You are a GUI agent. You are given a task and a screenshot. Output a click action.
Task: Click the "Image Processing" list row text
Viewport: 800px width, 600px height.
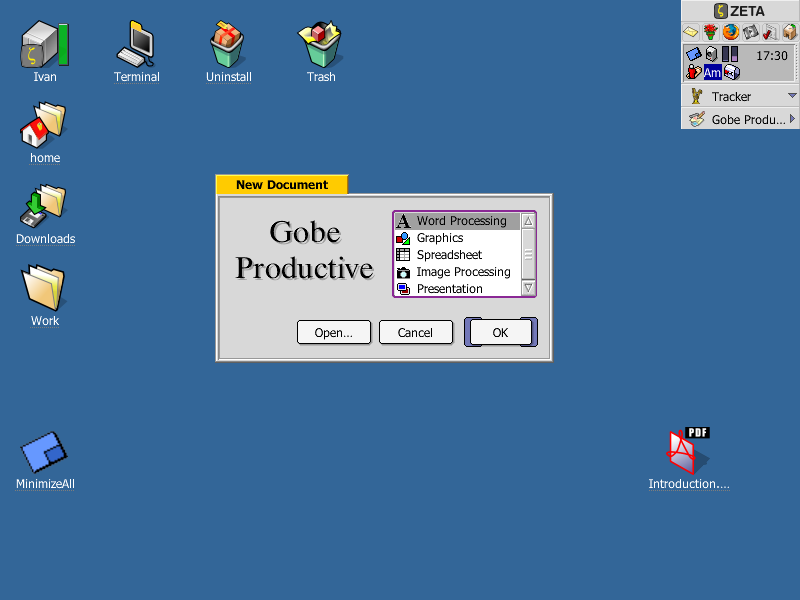point(463,272)
